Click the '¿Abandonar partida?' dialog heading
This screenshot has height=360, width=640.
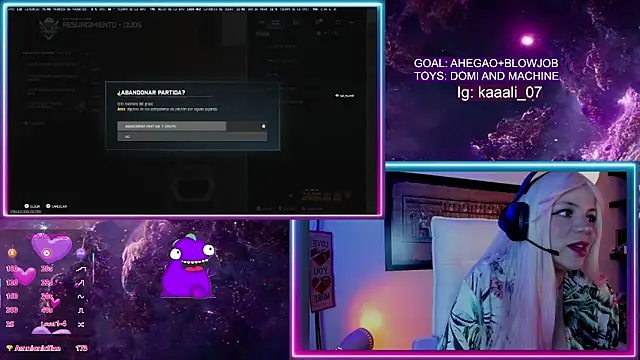(x=151, y=93)
